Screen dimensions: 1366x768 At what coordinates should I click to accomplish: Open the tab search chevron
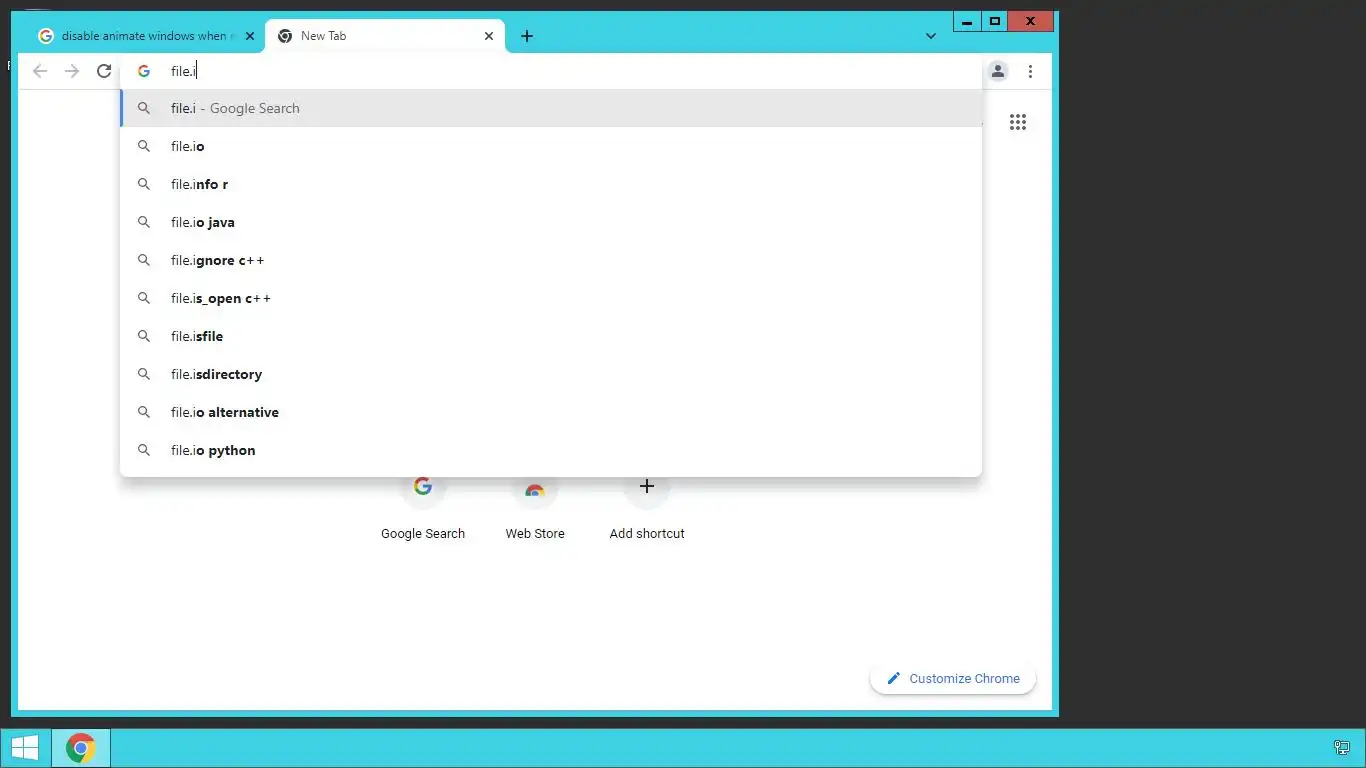click(x=931, y=36)
